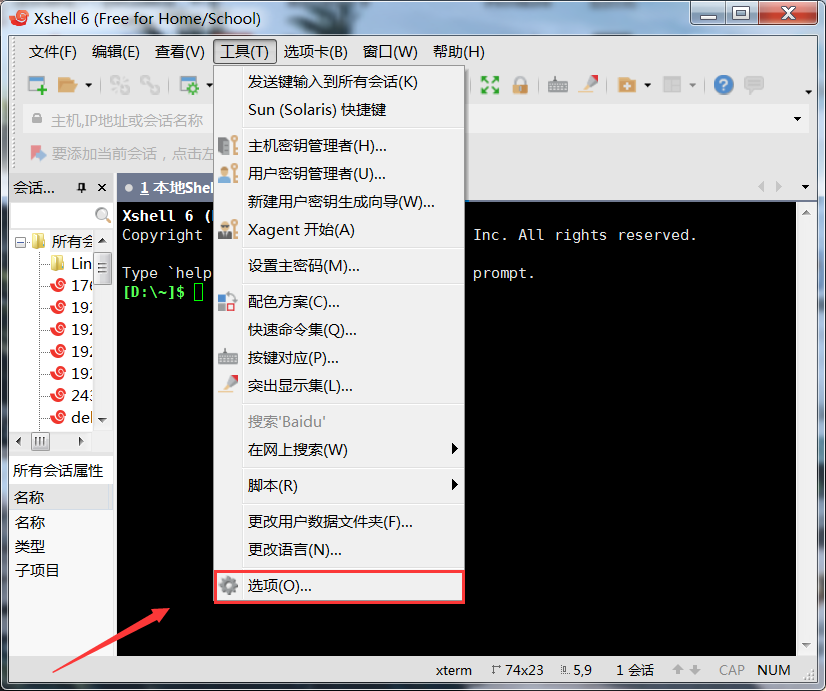Open 快速命令集(Q)

pos(339,330)
